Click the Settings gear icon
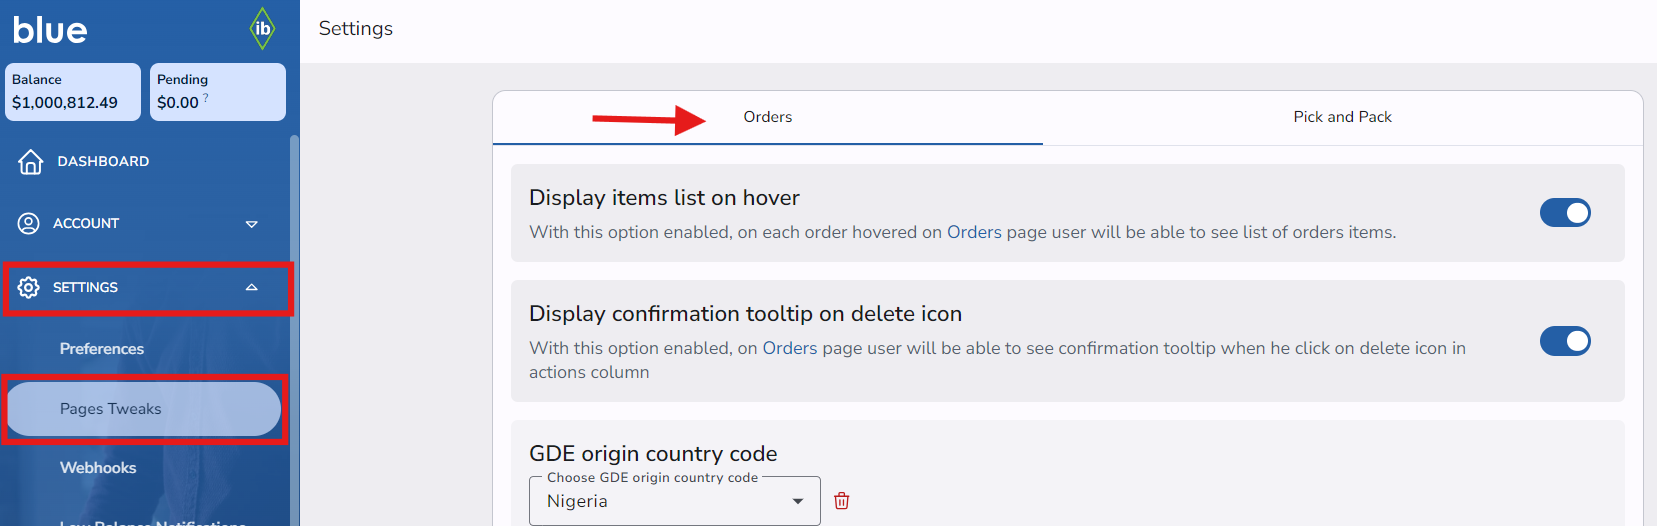This screenshot has width=1657, height=526. pyautogui.click(x=29, y=287)
